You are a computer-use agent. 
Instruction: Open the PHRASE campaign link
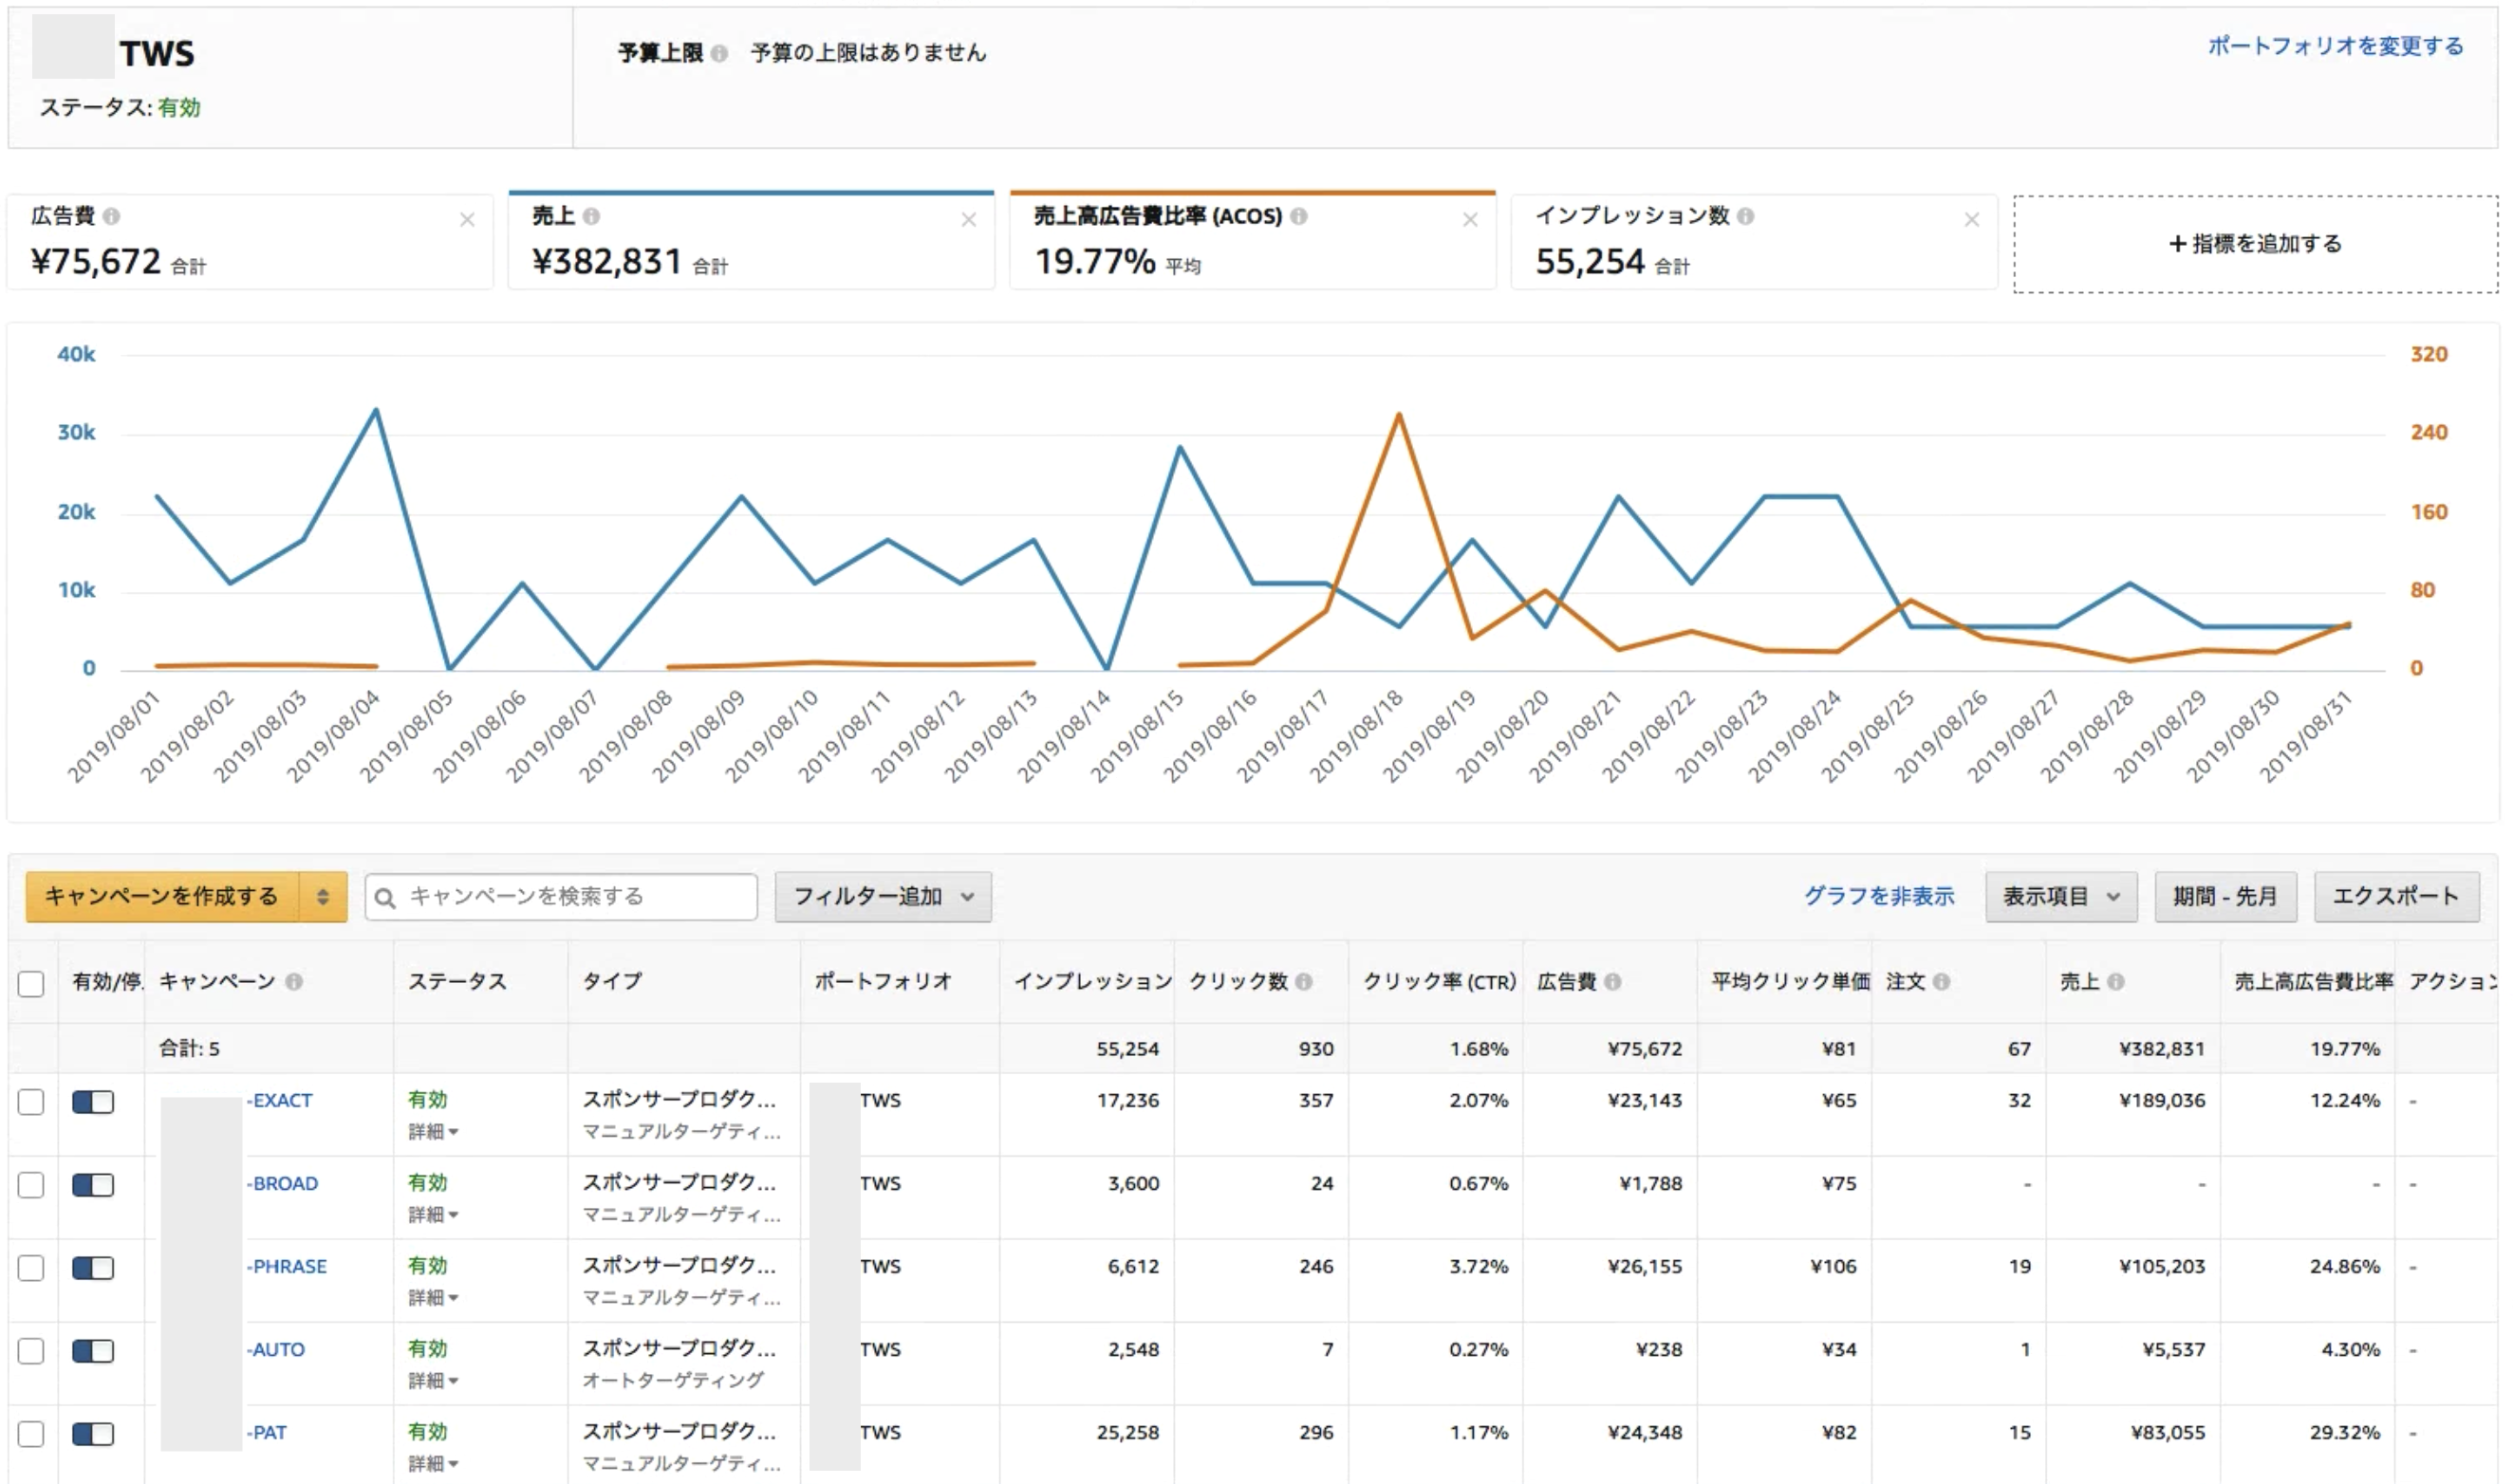[287, 1267]
